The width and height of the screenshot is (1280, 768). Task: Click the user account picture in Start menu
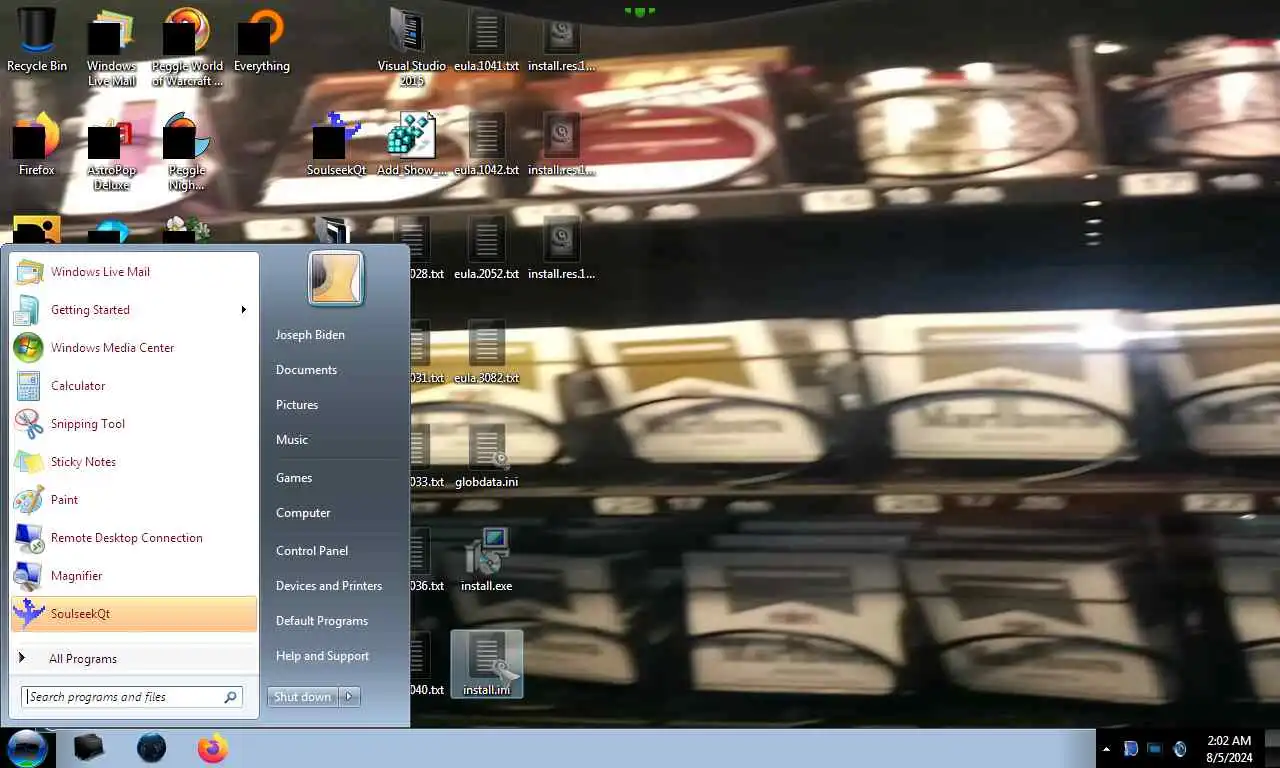[x=336, y=278]
